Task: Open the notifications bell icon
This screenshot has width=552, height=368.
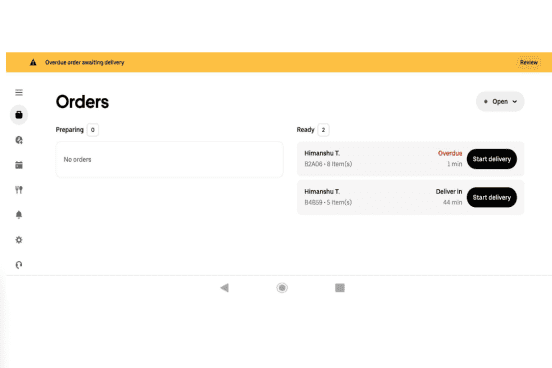Action: pos(19,215)
